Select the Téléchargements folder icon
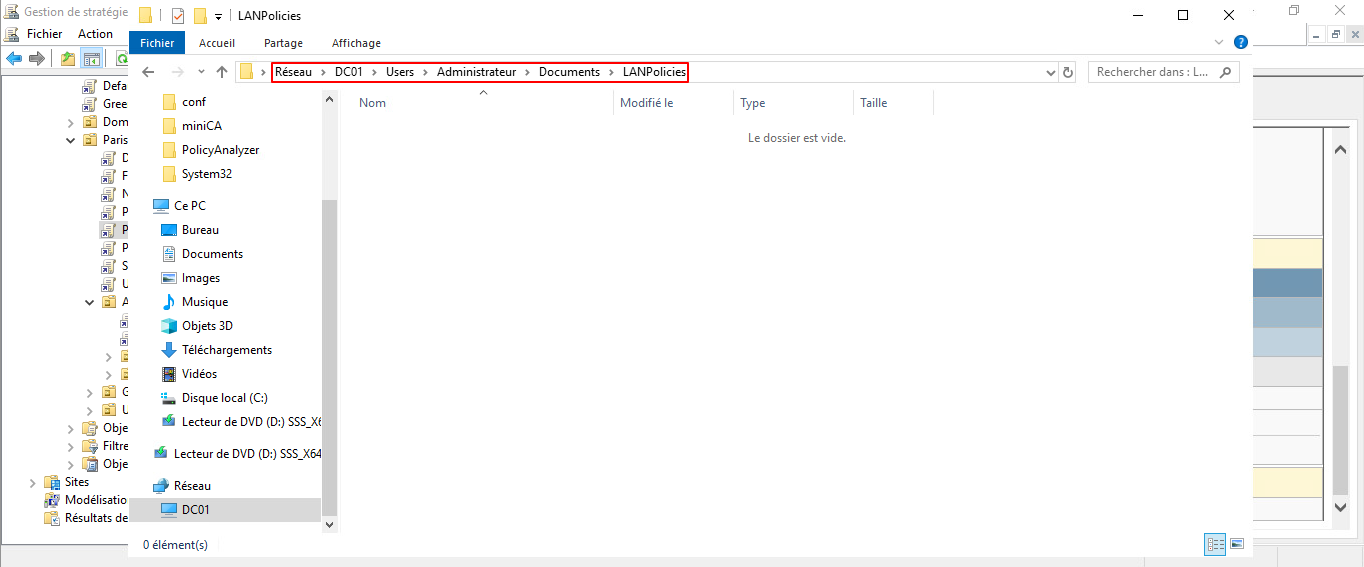Image resolution: width=1364 pixels, height=567 pixels. click(169, 350)
